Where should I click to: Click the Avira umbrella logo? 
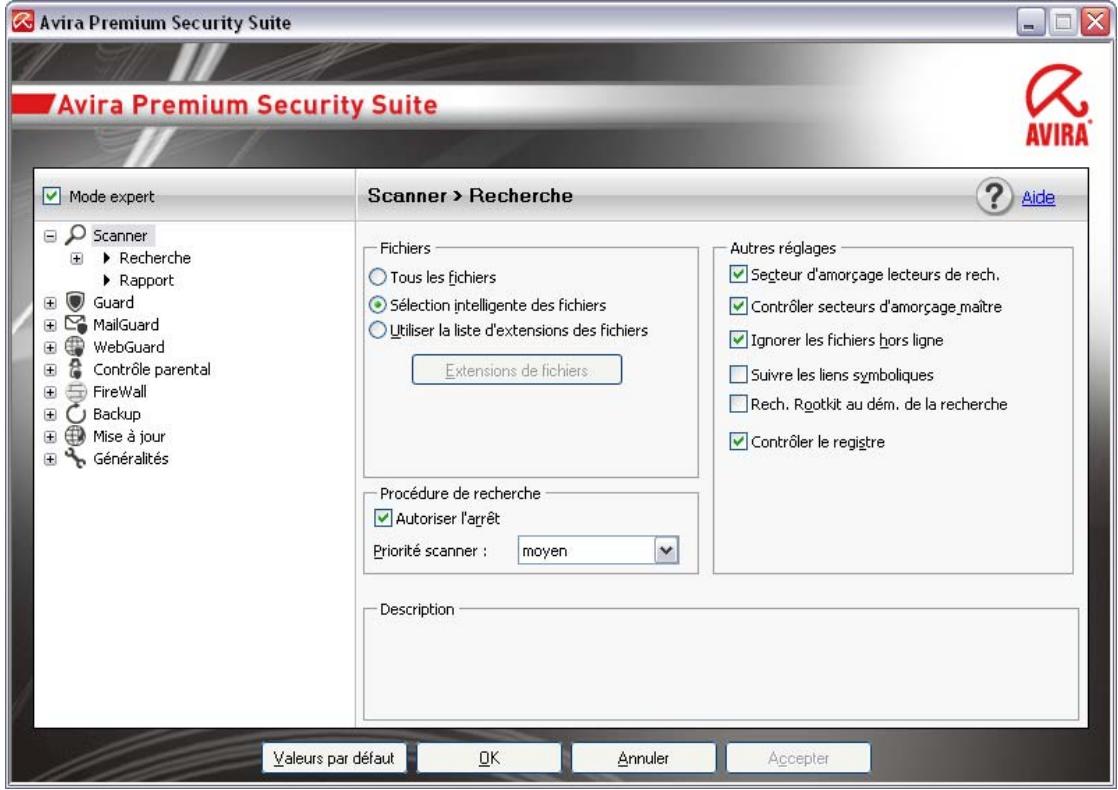click(x=1057, y=104)
